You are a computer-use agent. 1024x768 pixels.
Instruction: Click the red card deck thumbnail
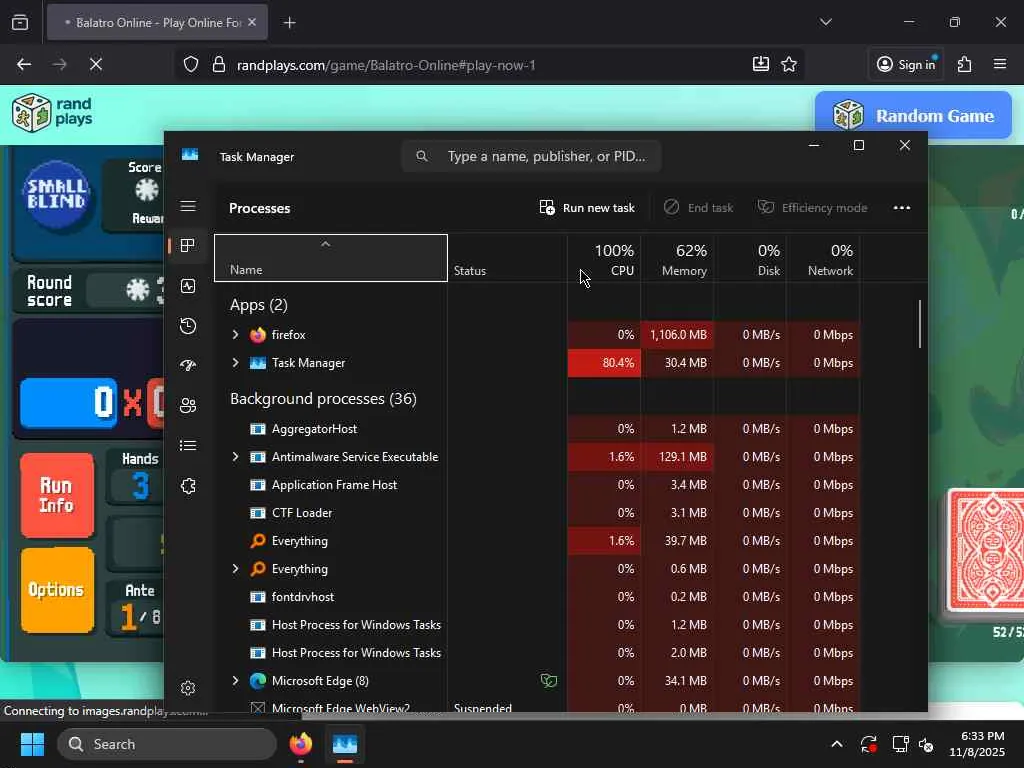[986, 550]
